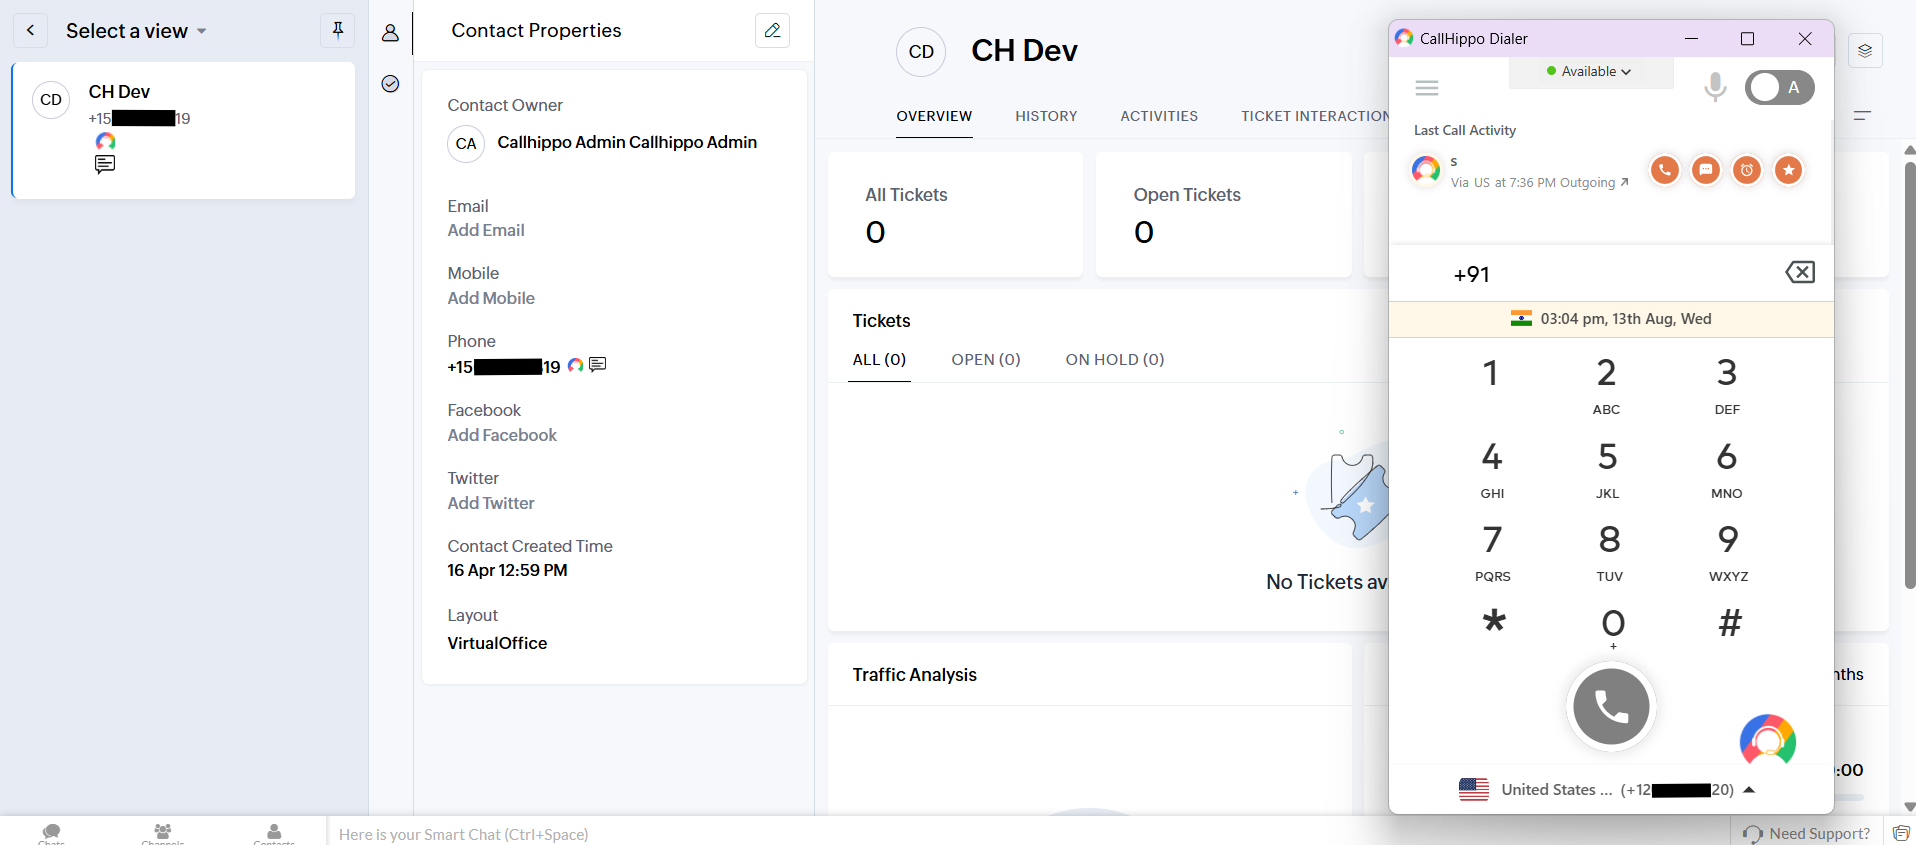
Task: Dial digit 6 MNO on the keypad
Action: [1727, 468]
